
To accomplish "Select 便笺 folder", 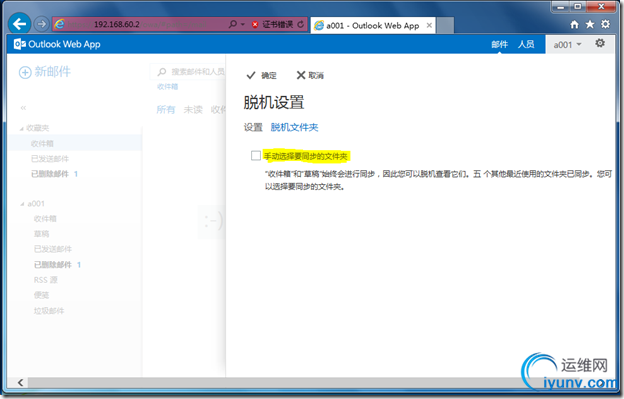I will pyautogui.click(x=41, y=295).
